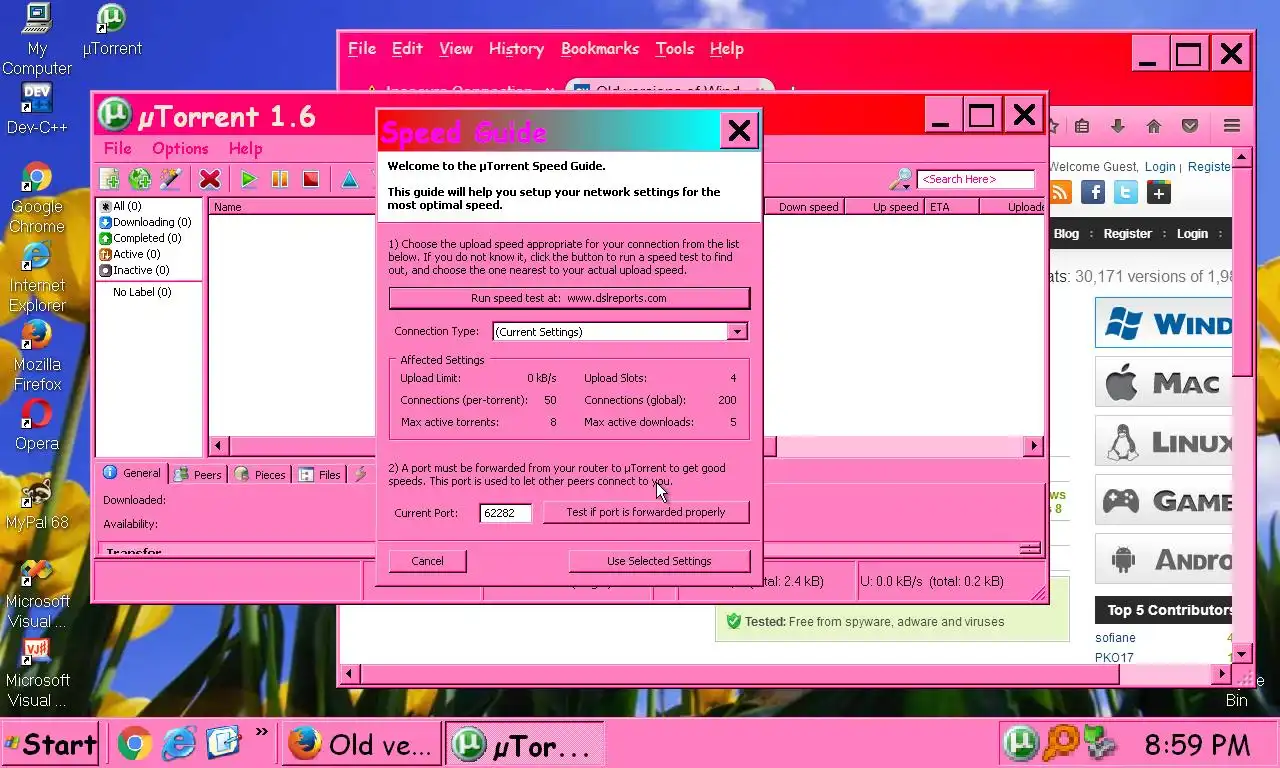
Task: Click the red Stop torrent icon
Action: click(311, 179)
